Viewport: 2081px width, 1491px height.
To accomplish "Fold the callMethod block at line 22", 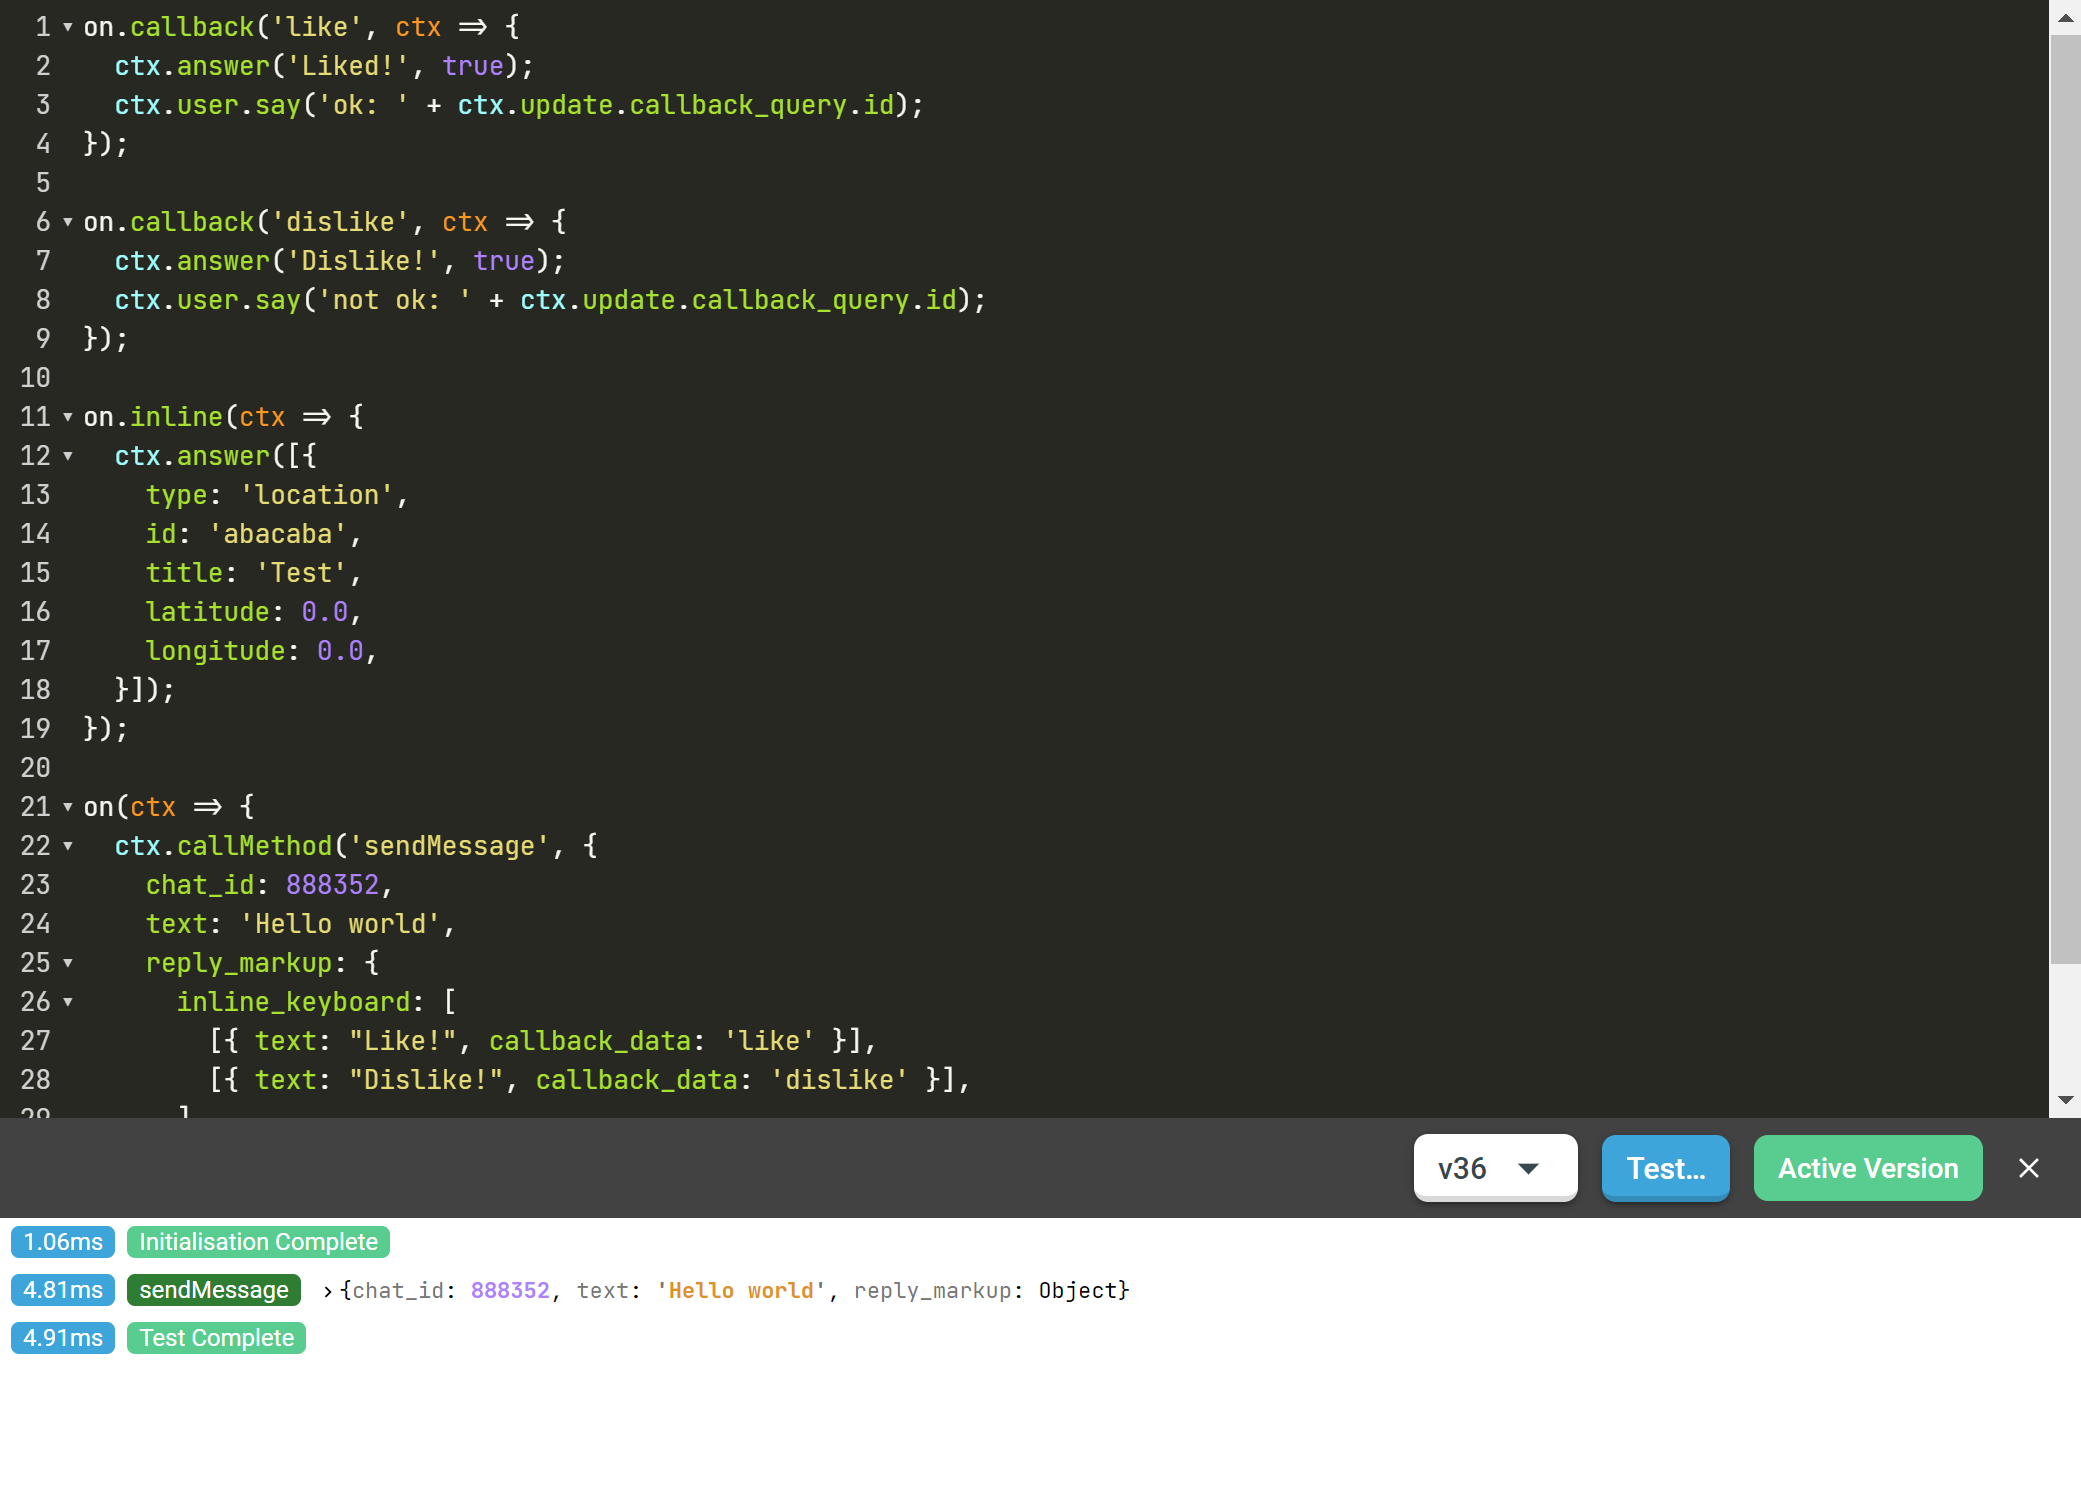I will click(x=68, y=846).
